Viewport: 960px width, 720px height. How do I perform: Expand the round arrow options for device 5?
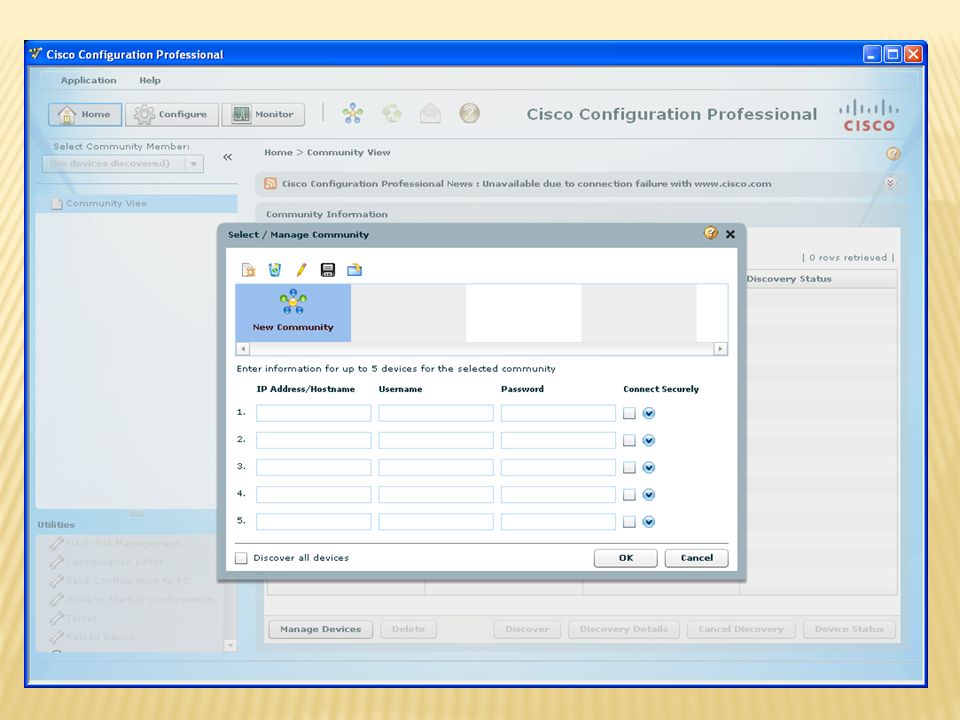coord(649,522)
